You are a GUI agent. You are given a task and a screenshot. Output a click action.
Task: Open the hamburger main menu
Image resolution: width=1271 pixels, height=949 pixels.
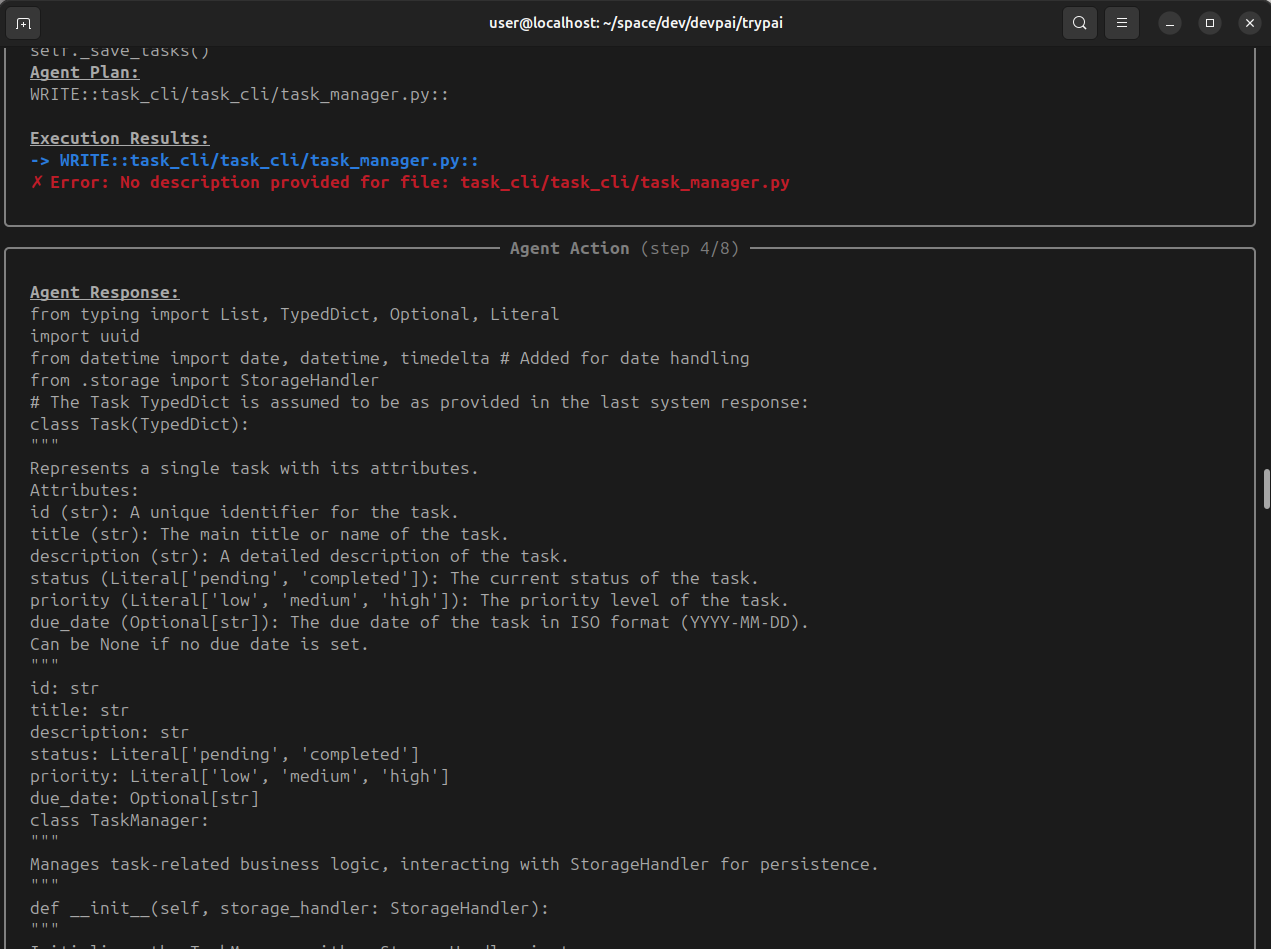[x=1123, y=23]
